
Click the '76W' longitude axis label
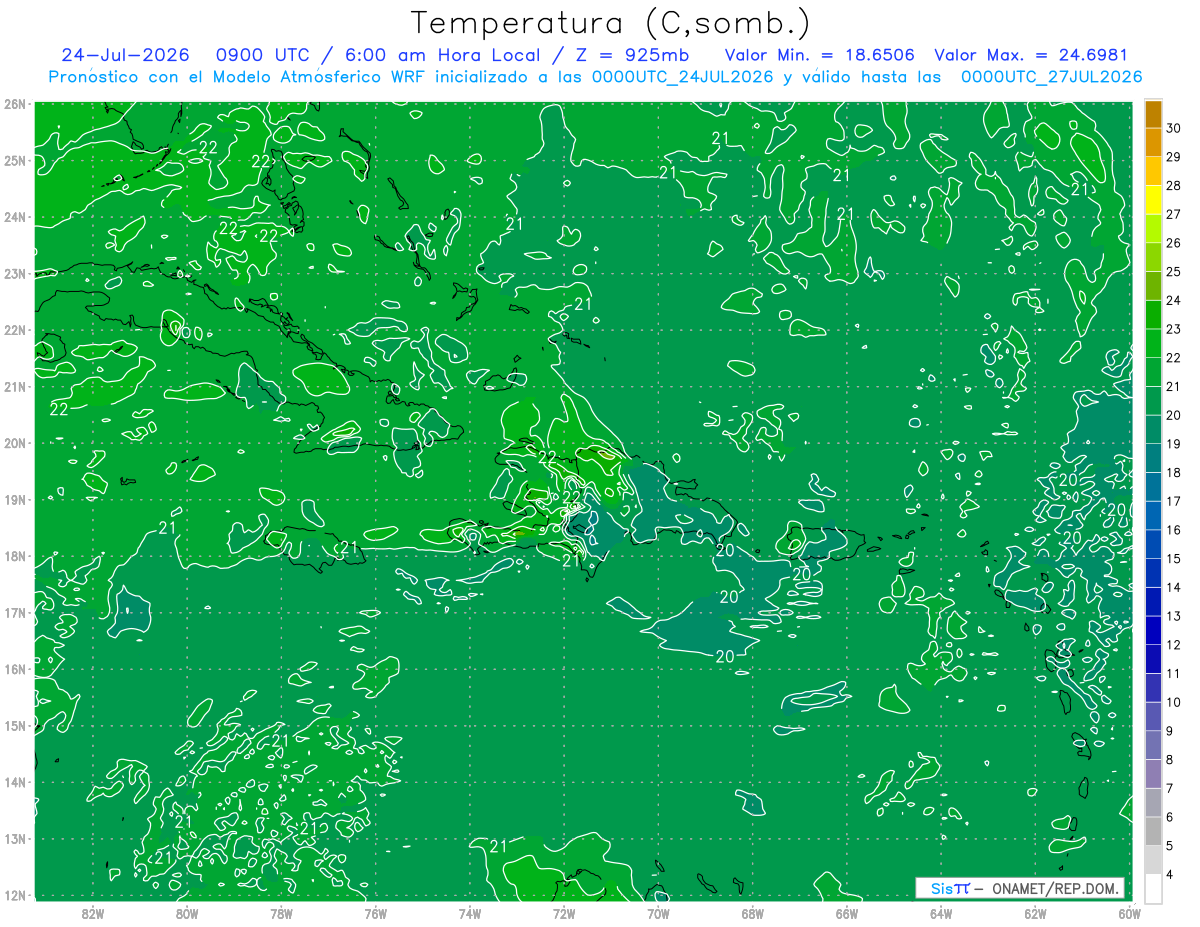(376, 912)
